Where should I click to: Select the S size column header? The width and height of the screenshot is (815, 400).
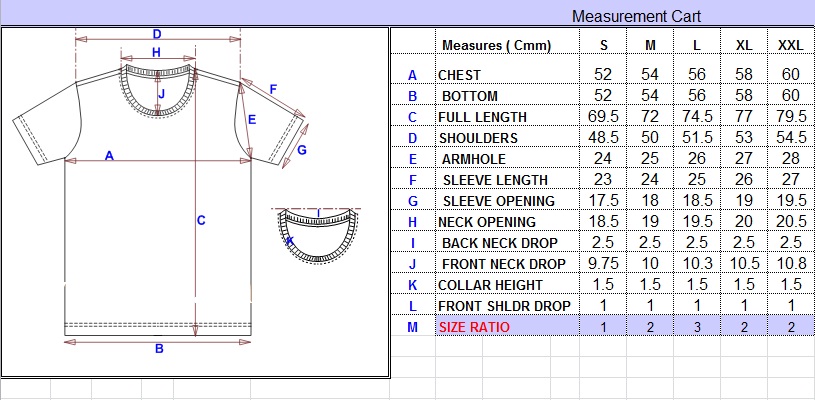point(604,46)
